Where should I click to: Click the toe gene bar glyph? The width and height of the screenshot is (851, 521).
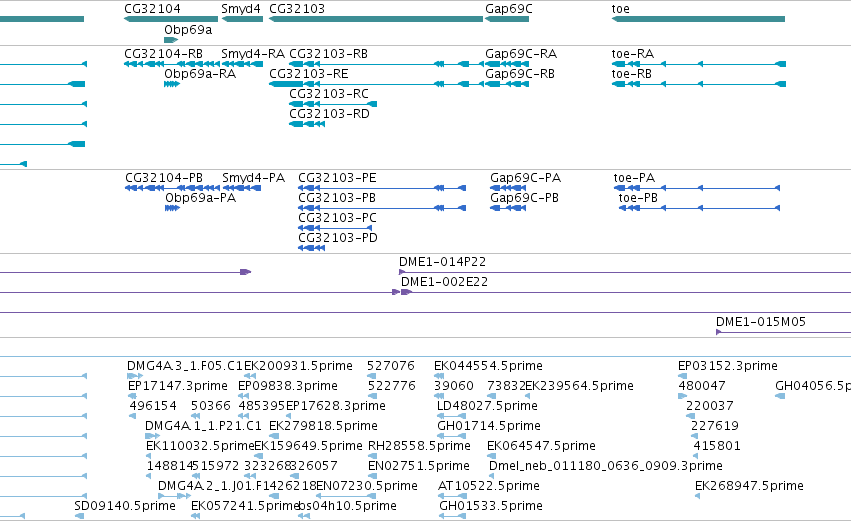[x=698, y=19]
